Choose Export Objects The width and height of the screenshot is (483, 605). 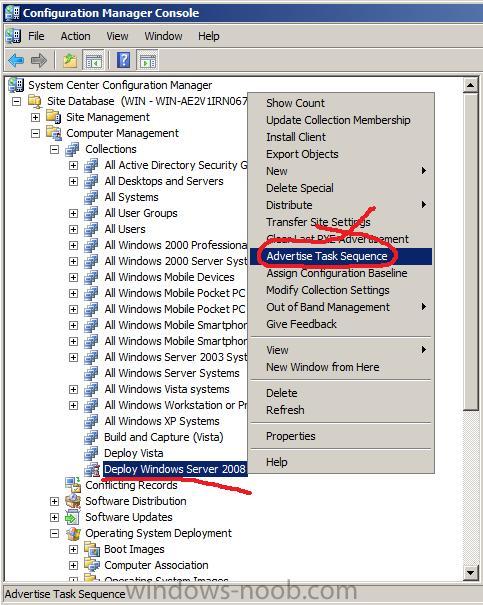click(x=341, y=154)
